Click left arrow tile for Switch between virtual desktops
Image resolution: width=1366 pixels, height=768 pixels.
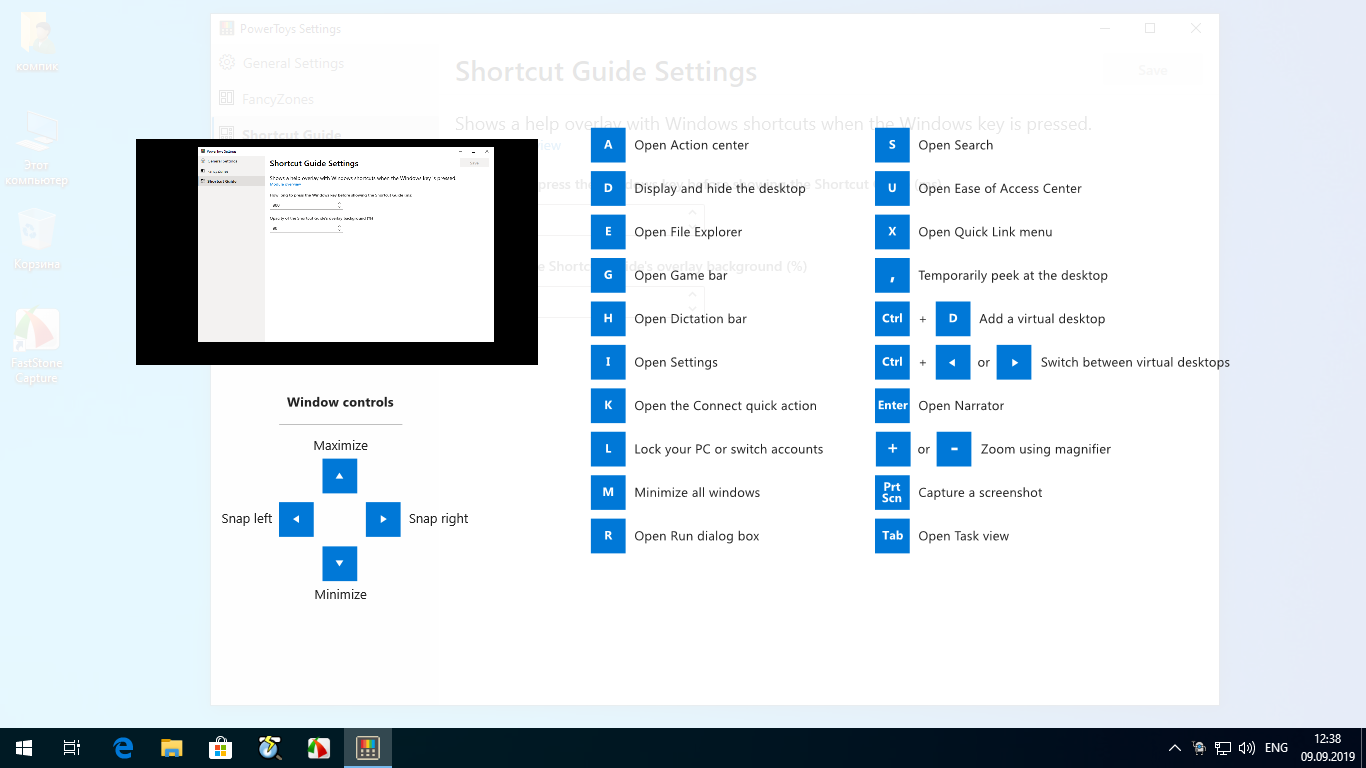(953, 362)
